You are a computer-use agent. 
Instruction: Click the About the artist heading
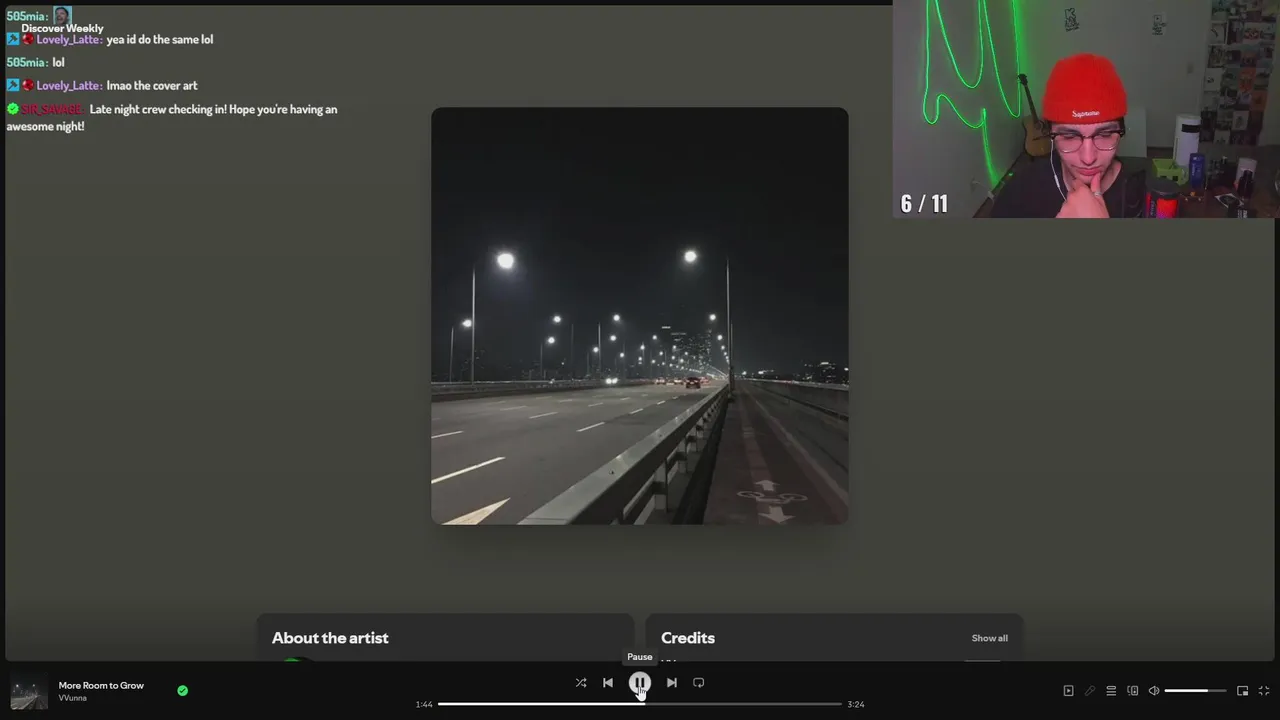tap(330, 638)
